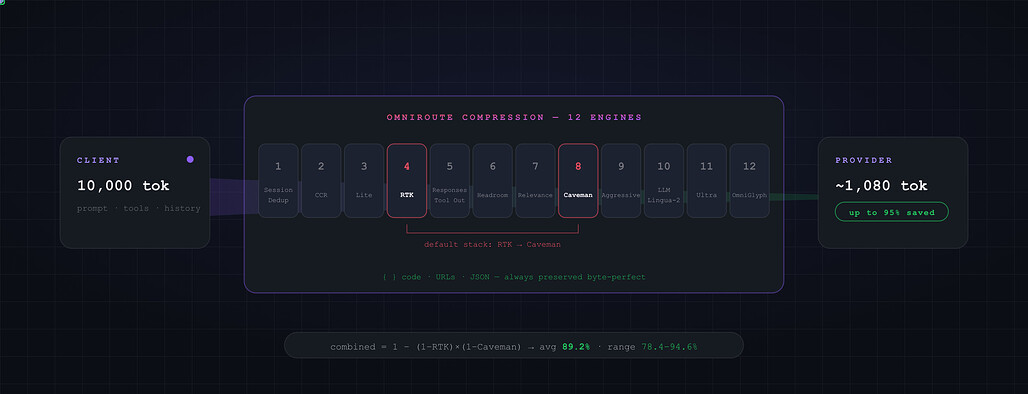Select engine 1 Session Dedup card
1028x394 pixels.
coord(278,180)
